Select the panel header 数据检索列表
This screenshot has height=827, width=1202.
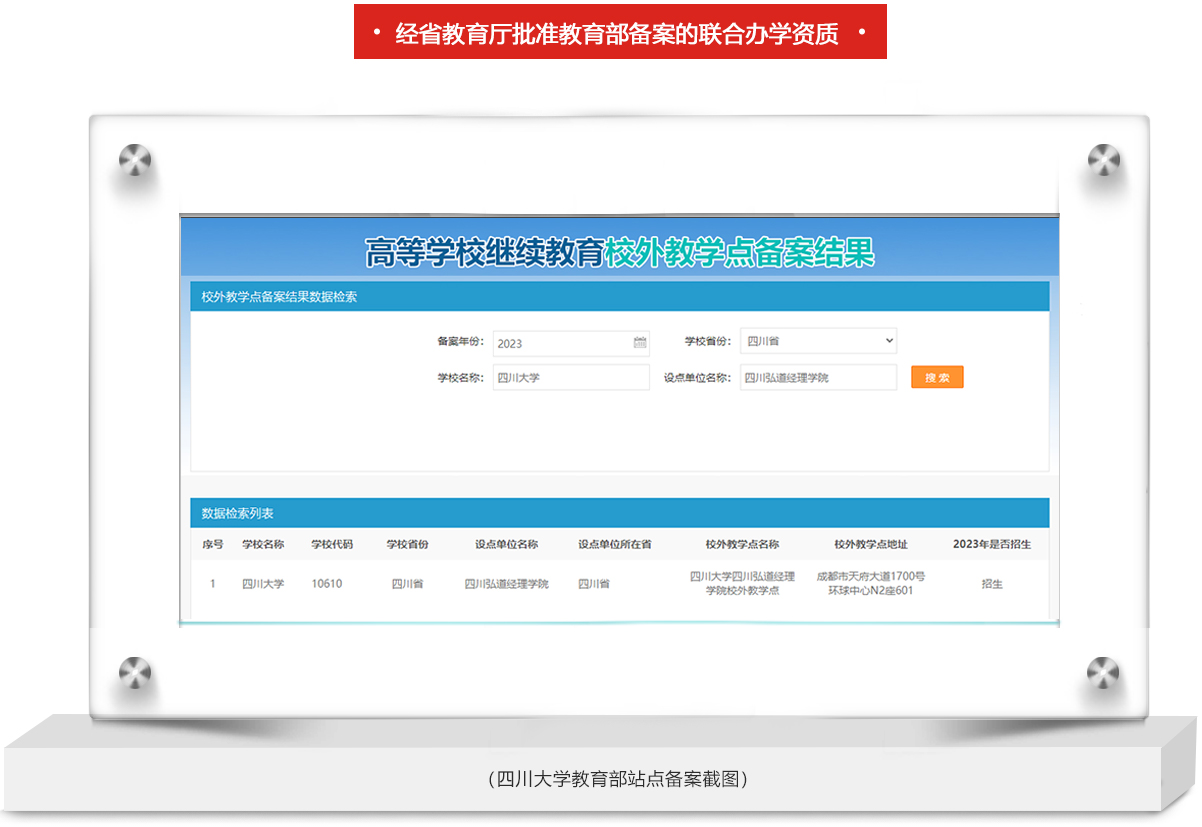[x=619, y=513]
